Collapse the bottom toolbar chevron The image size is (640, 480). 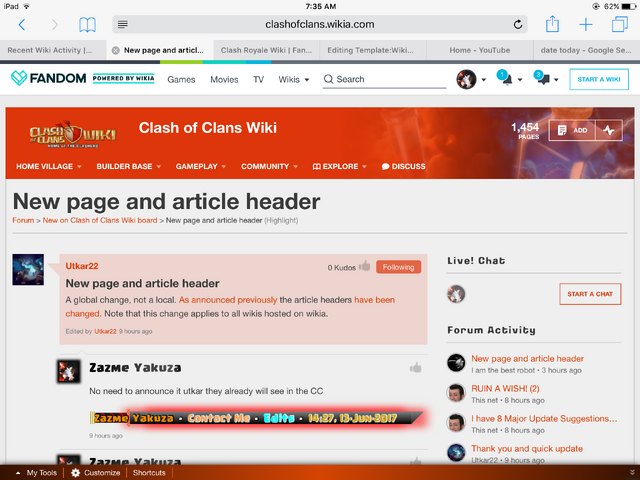(632, 472)
